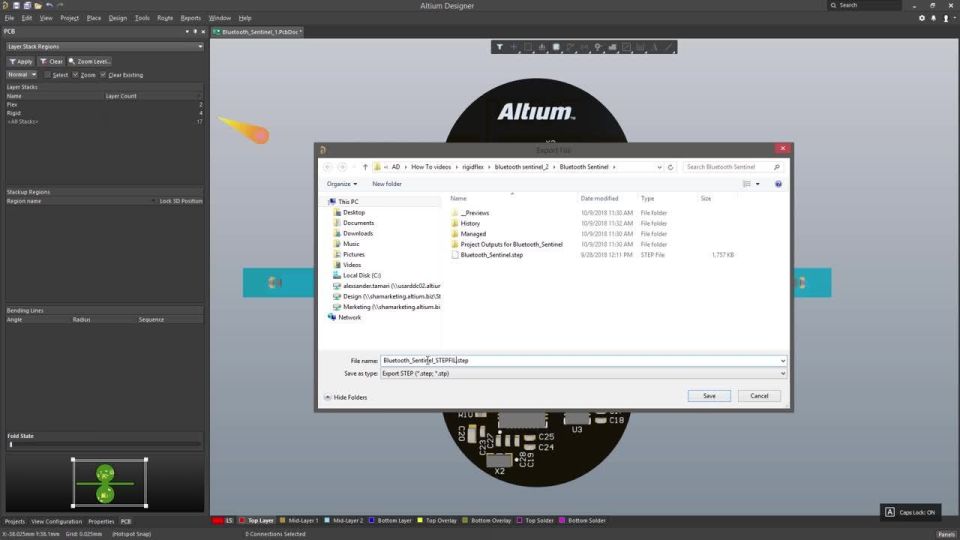960x540 pixels.
Task: Switch to Bluetooth_Sentinel_1.PcbDoc tab
Action: click(x=258, y=32)
